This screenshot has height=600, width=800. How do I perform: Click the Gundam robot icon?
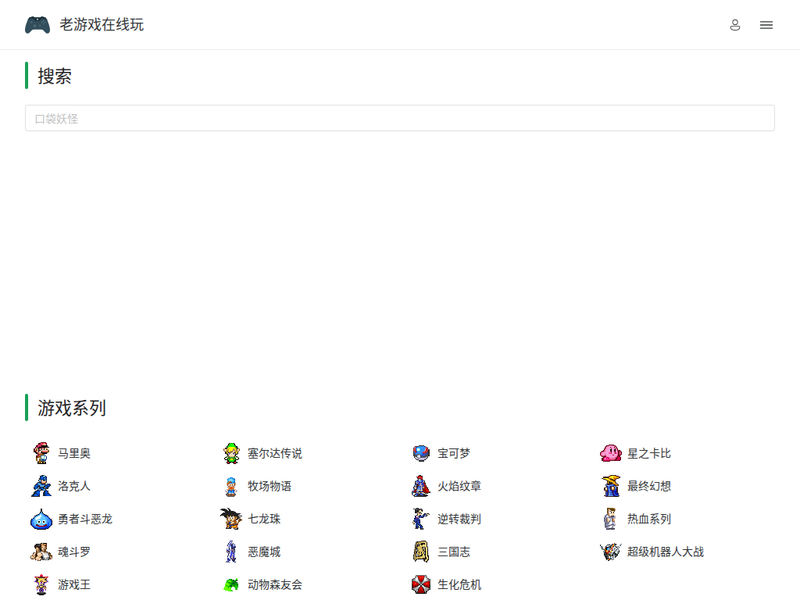click(611, 552)
